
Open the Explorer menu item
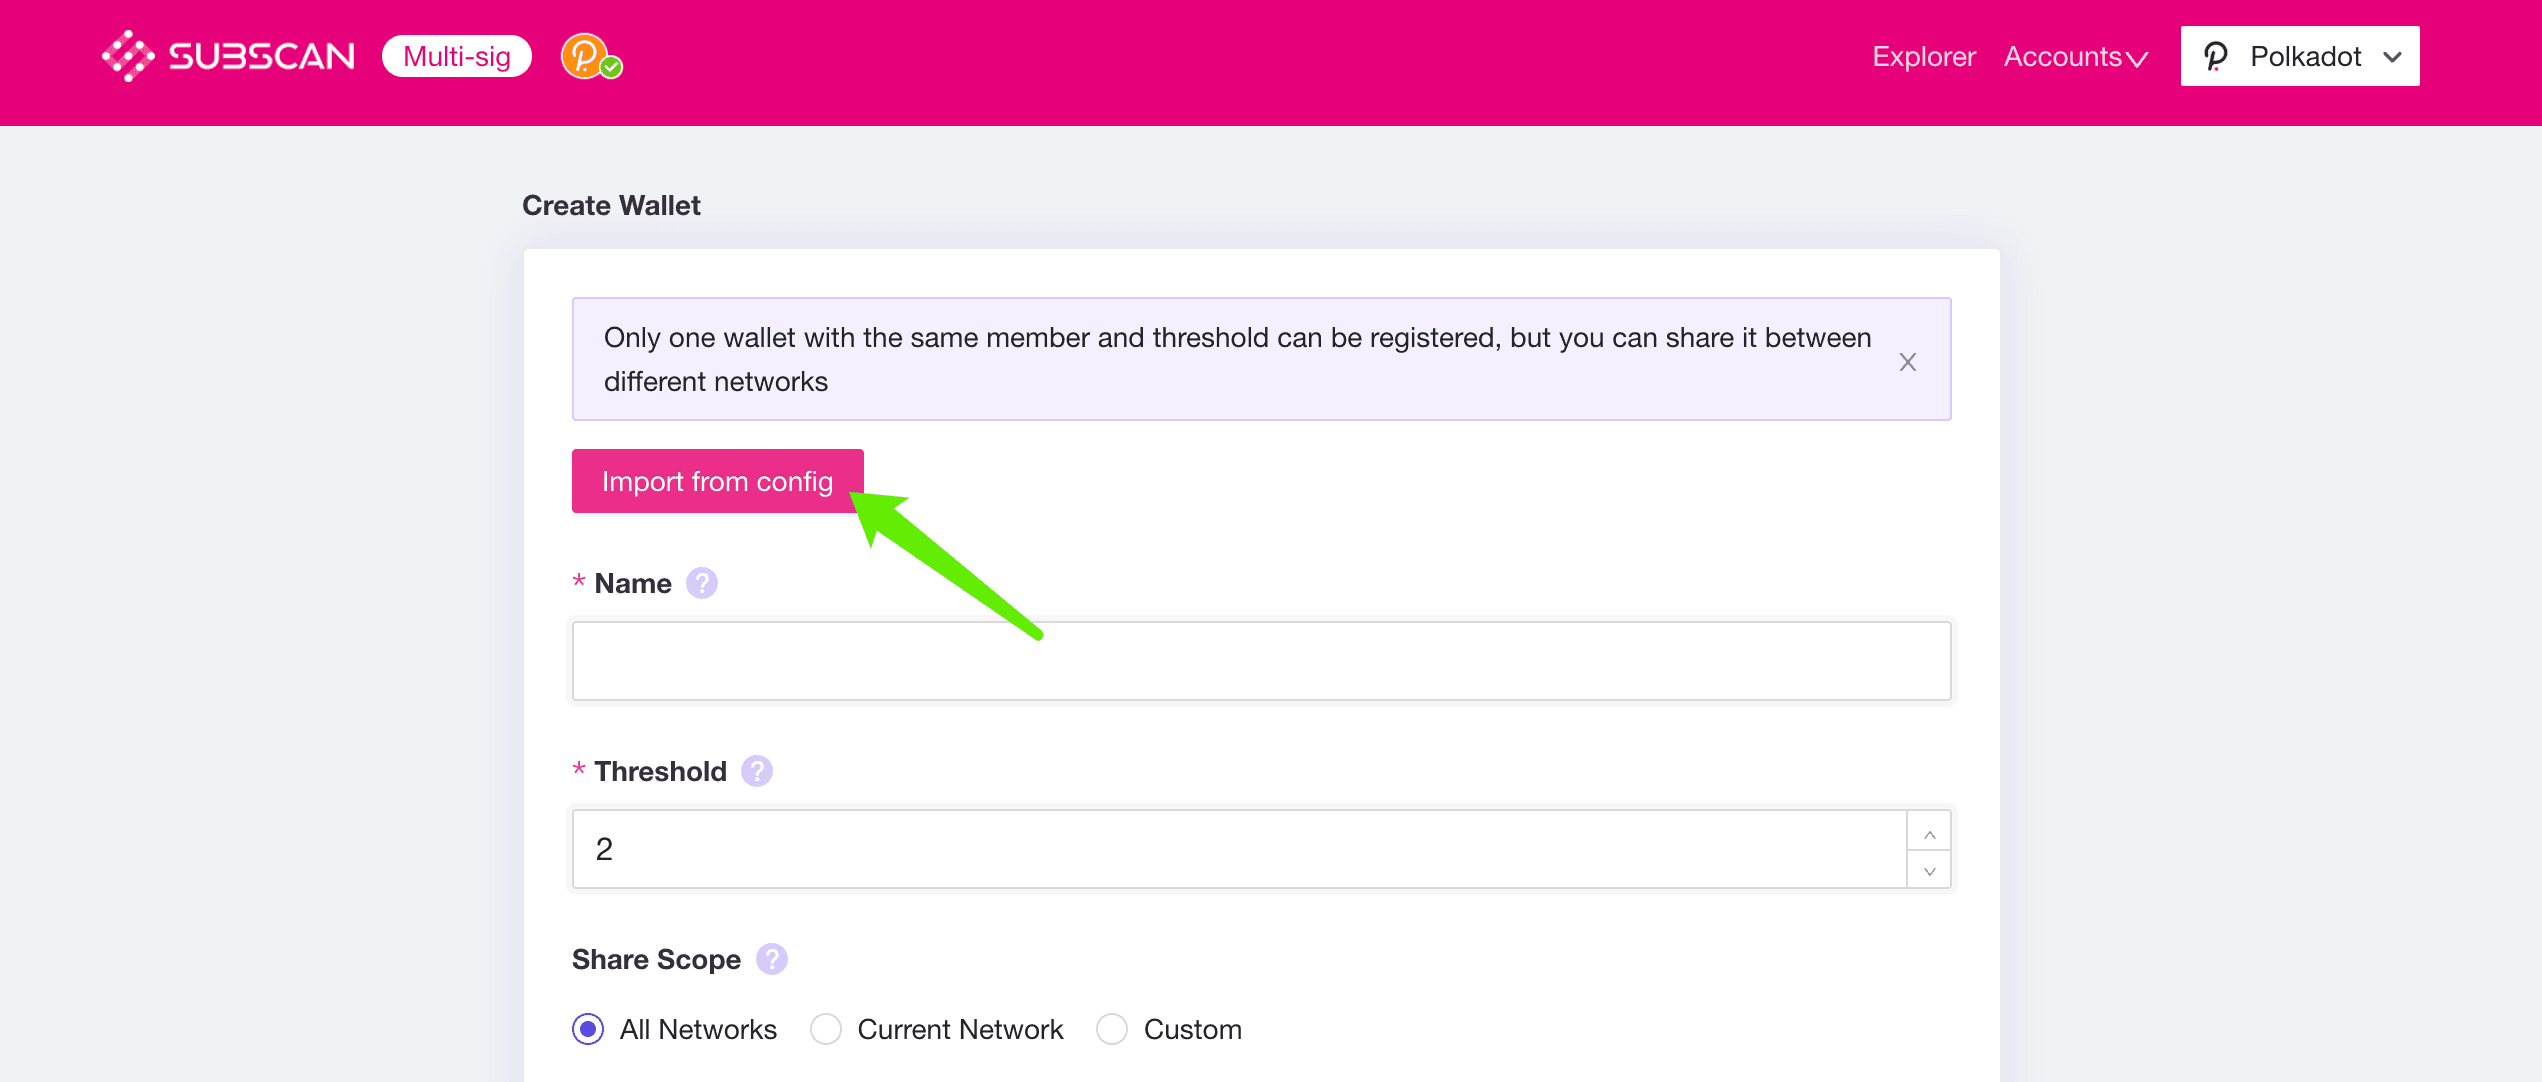pyautogui.click(x=1923, y=57)
